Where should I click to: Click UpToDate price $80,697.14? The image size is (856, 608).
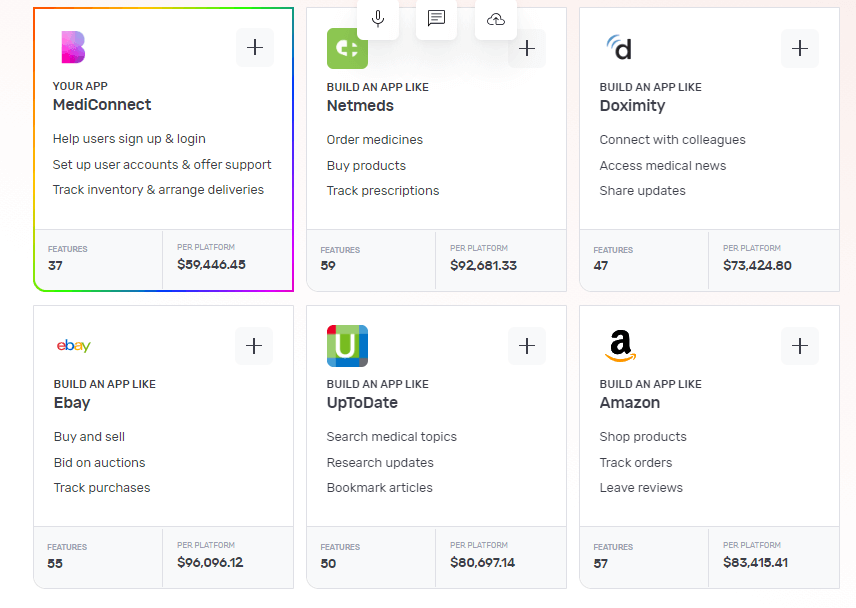[482, 563]
